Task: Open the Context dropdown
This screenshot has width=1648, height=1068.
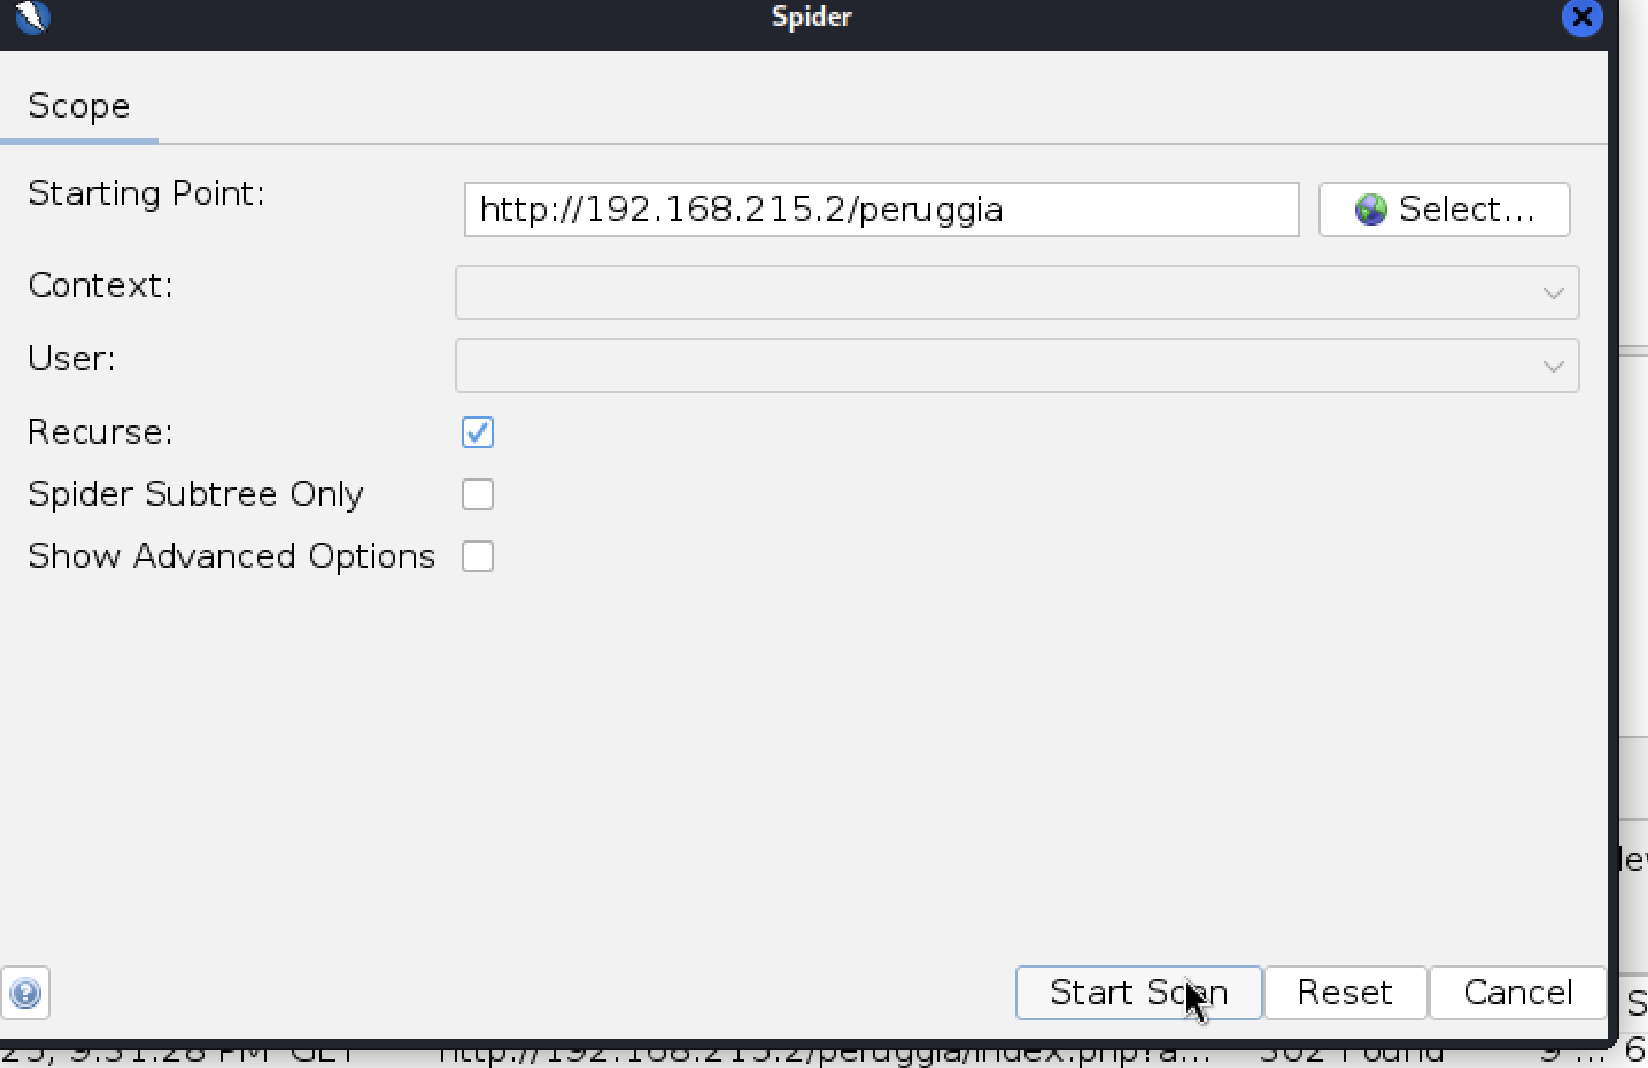Action: point(1017,293)
